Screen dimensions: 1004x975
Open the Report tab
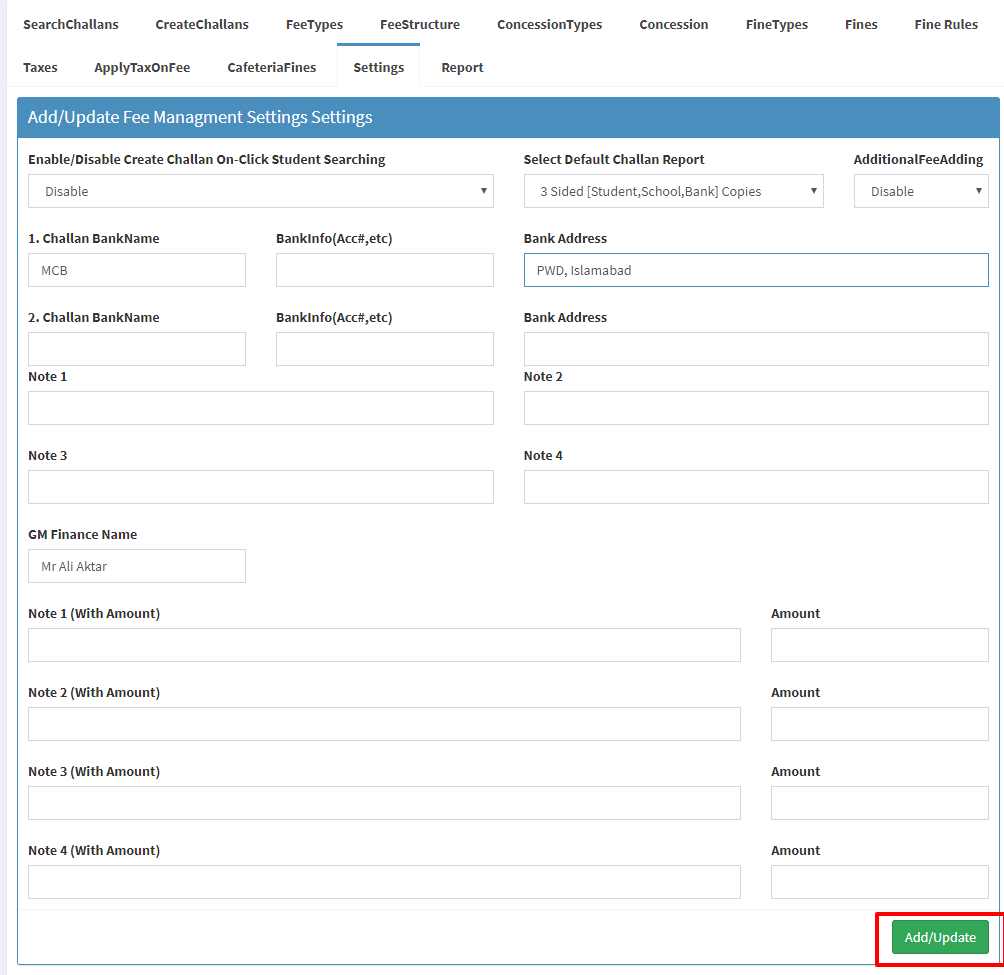(462, 67)
